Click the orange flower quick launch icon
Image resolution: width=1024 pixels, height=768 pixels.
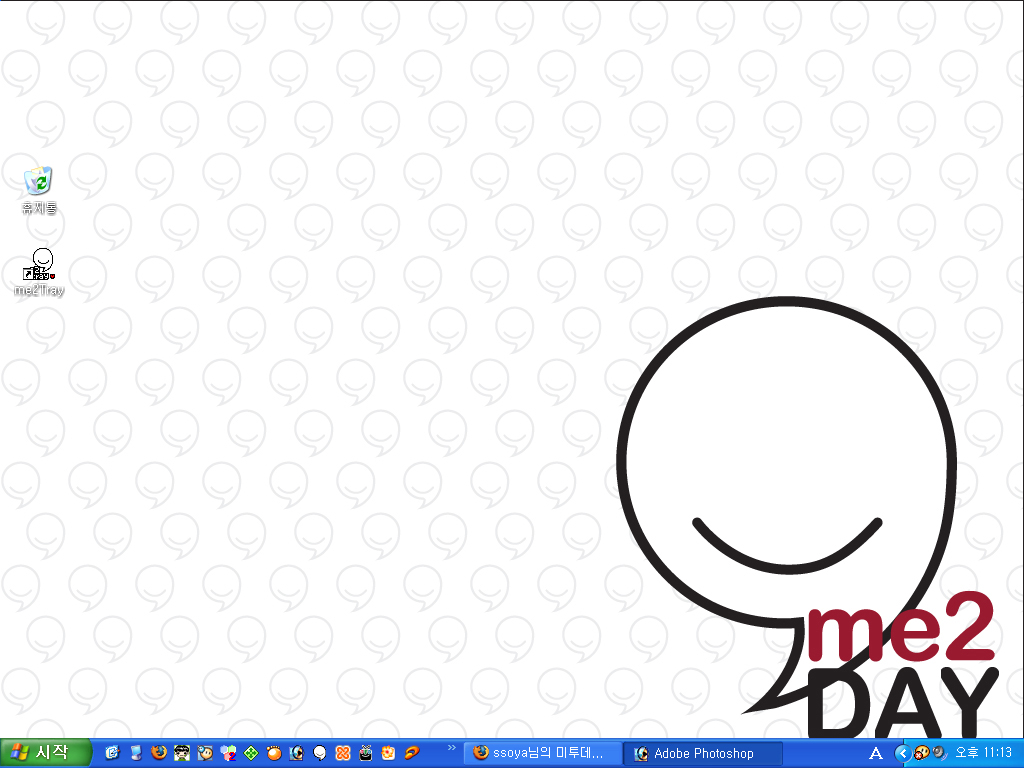[389, 753]
